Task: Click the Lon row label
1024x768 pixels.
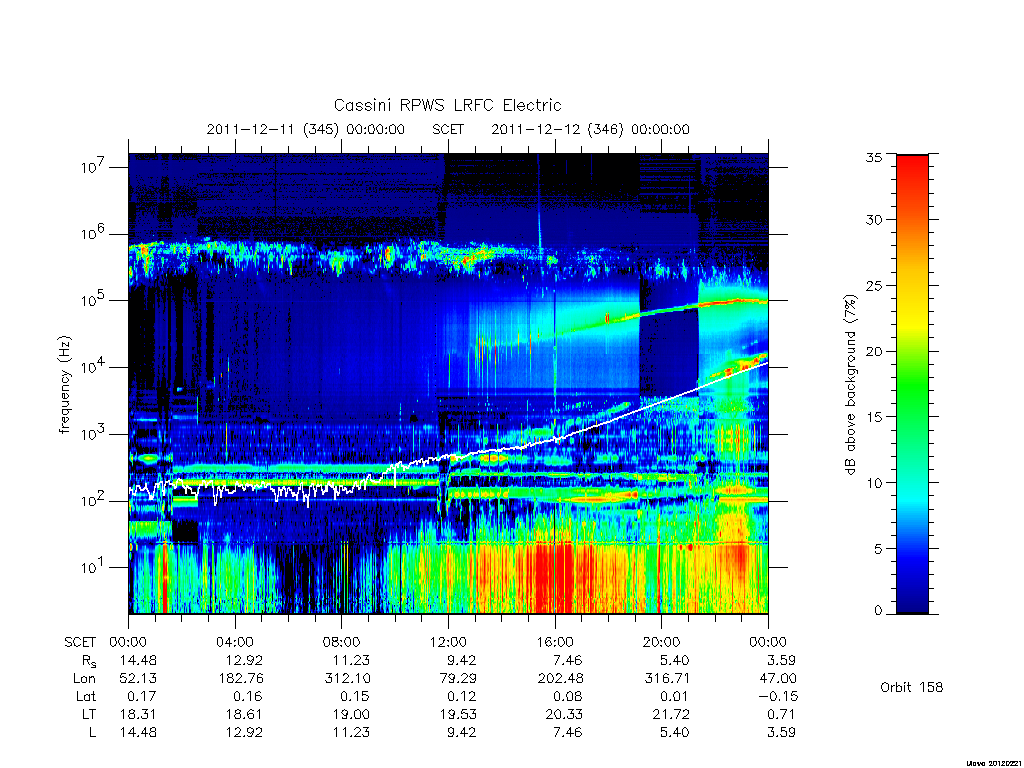Action: pos(84,679)
